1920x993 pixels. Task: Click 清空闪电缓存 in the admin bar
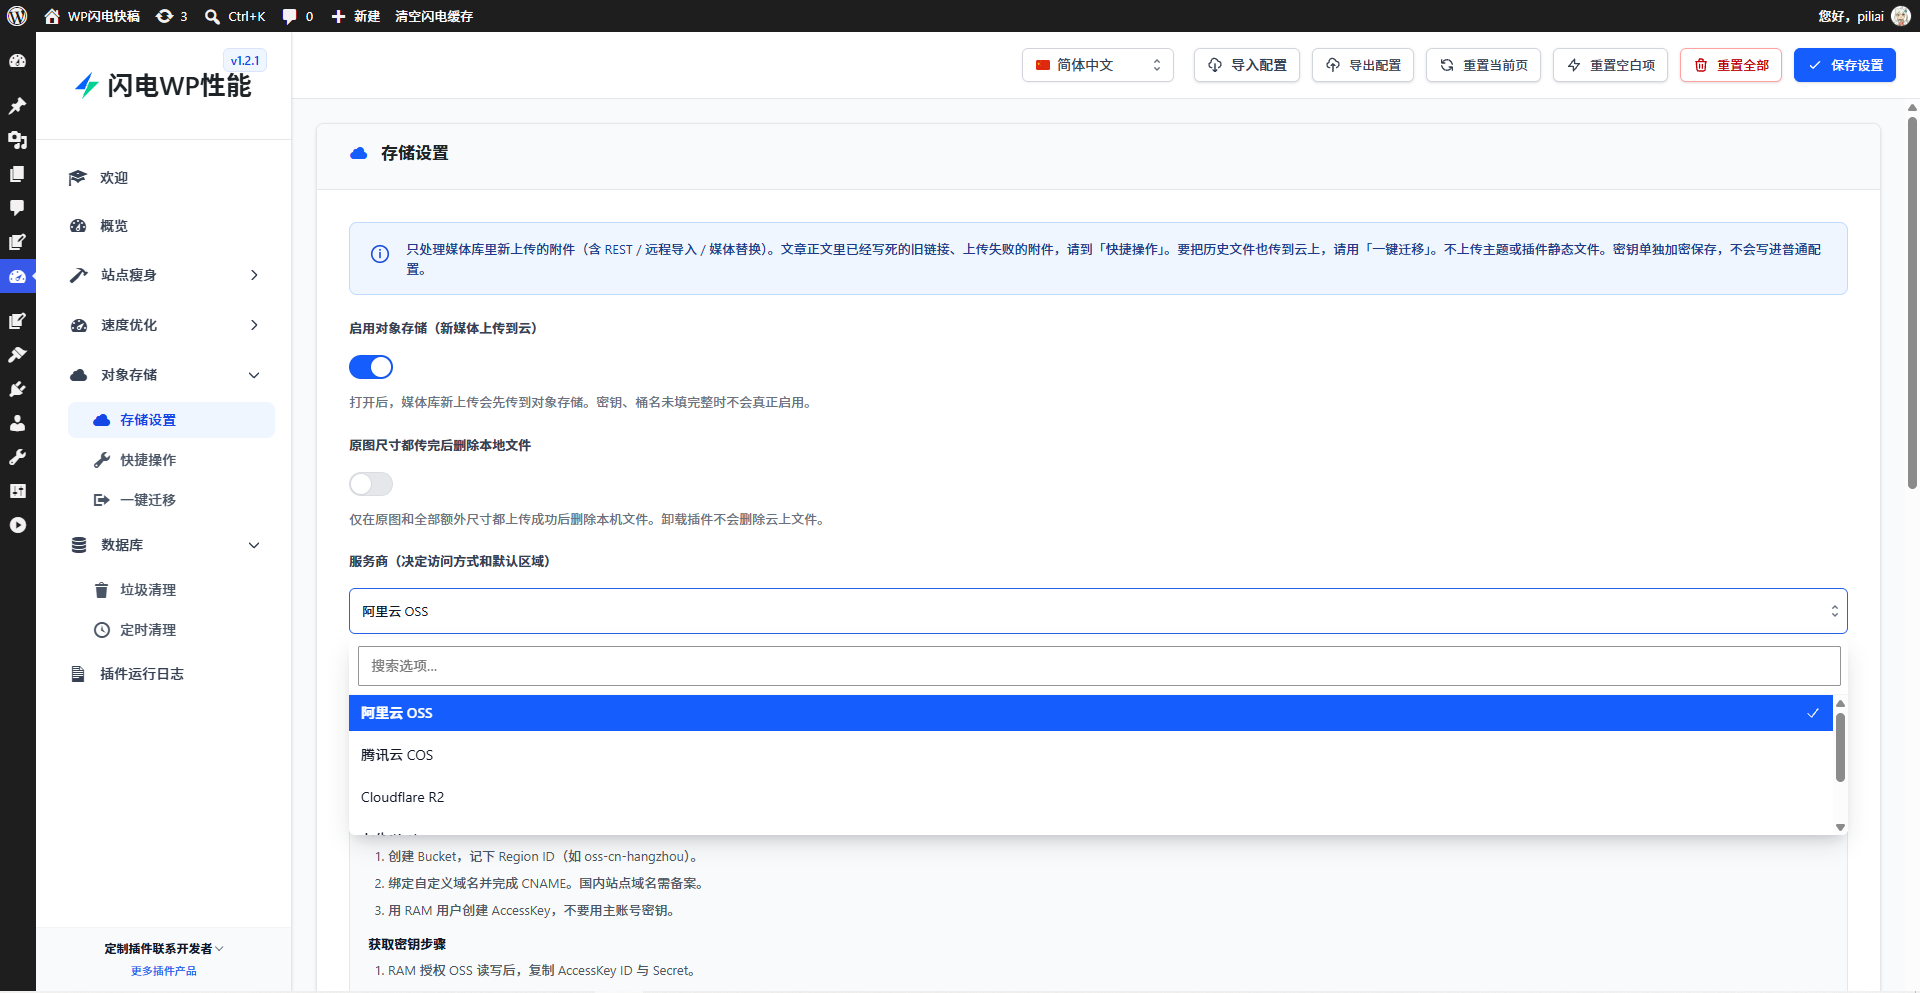434,16
